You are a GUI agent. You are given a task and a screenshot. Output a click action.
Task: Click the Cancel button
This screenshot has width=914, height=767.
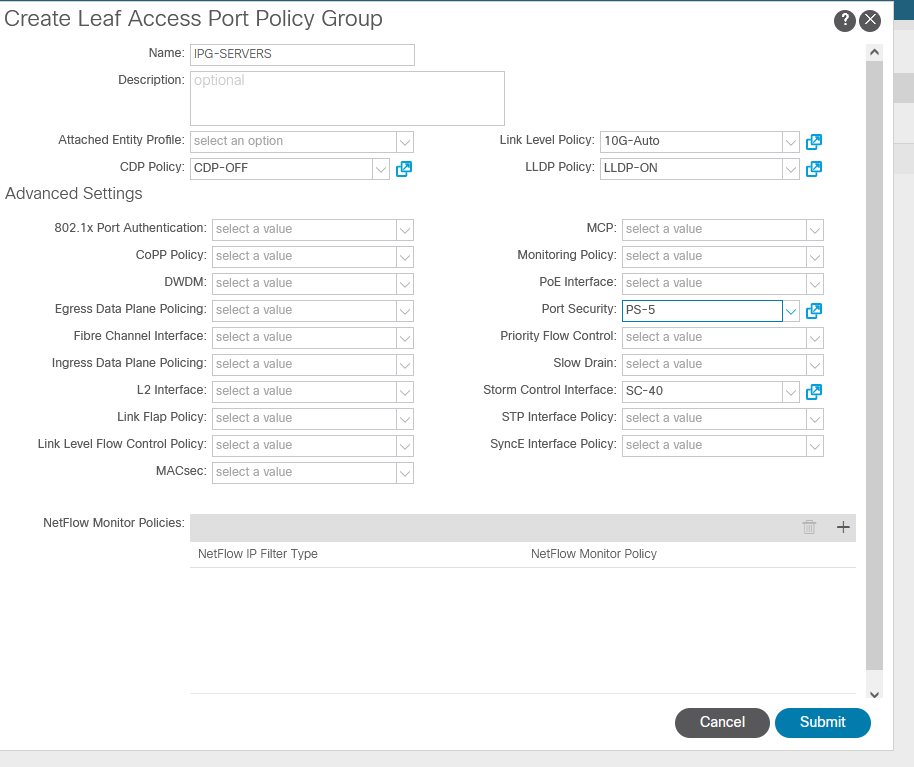click(722, 722)
